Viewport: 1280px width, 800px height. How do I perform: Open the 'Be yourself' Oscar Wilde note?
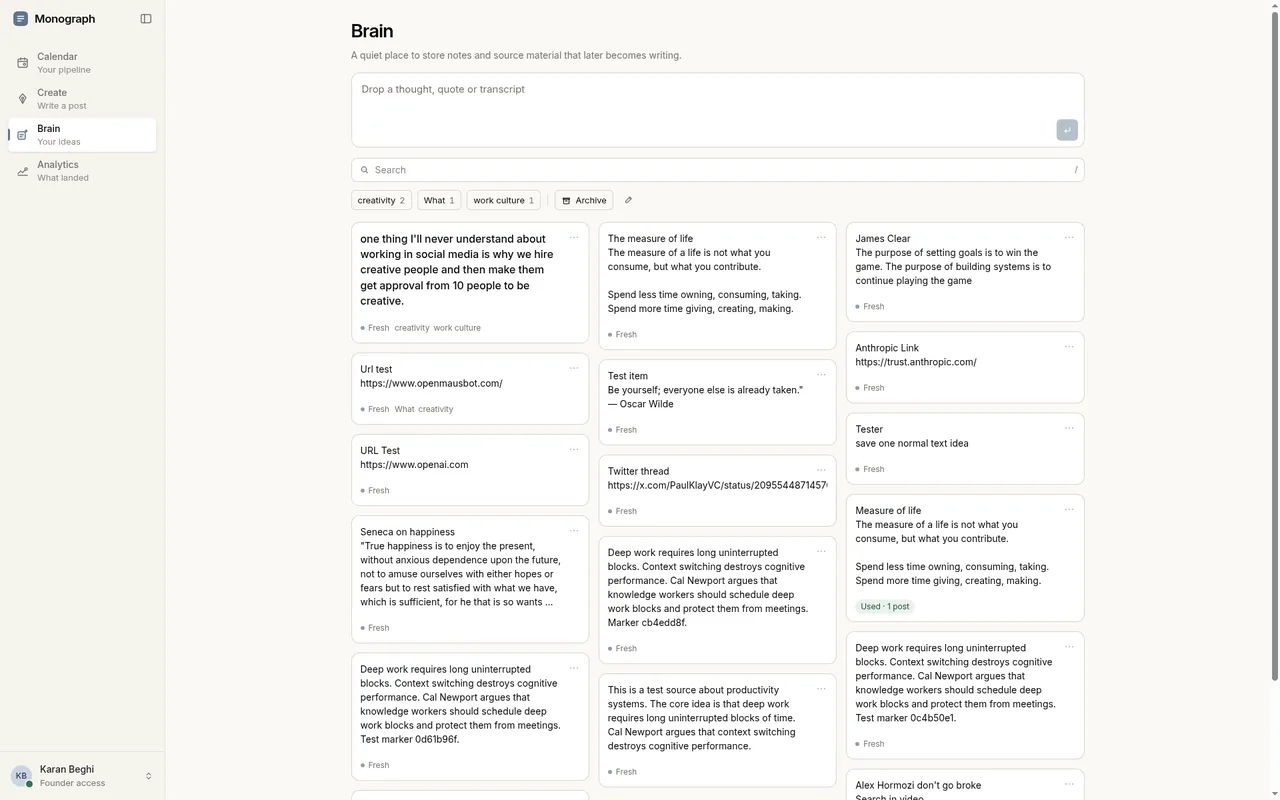point(717,402)
